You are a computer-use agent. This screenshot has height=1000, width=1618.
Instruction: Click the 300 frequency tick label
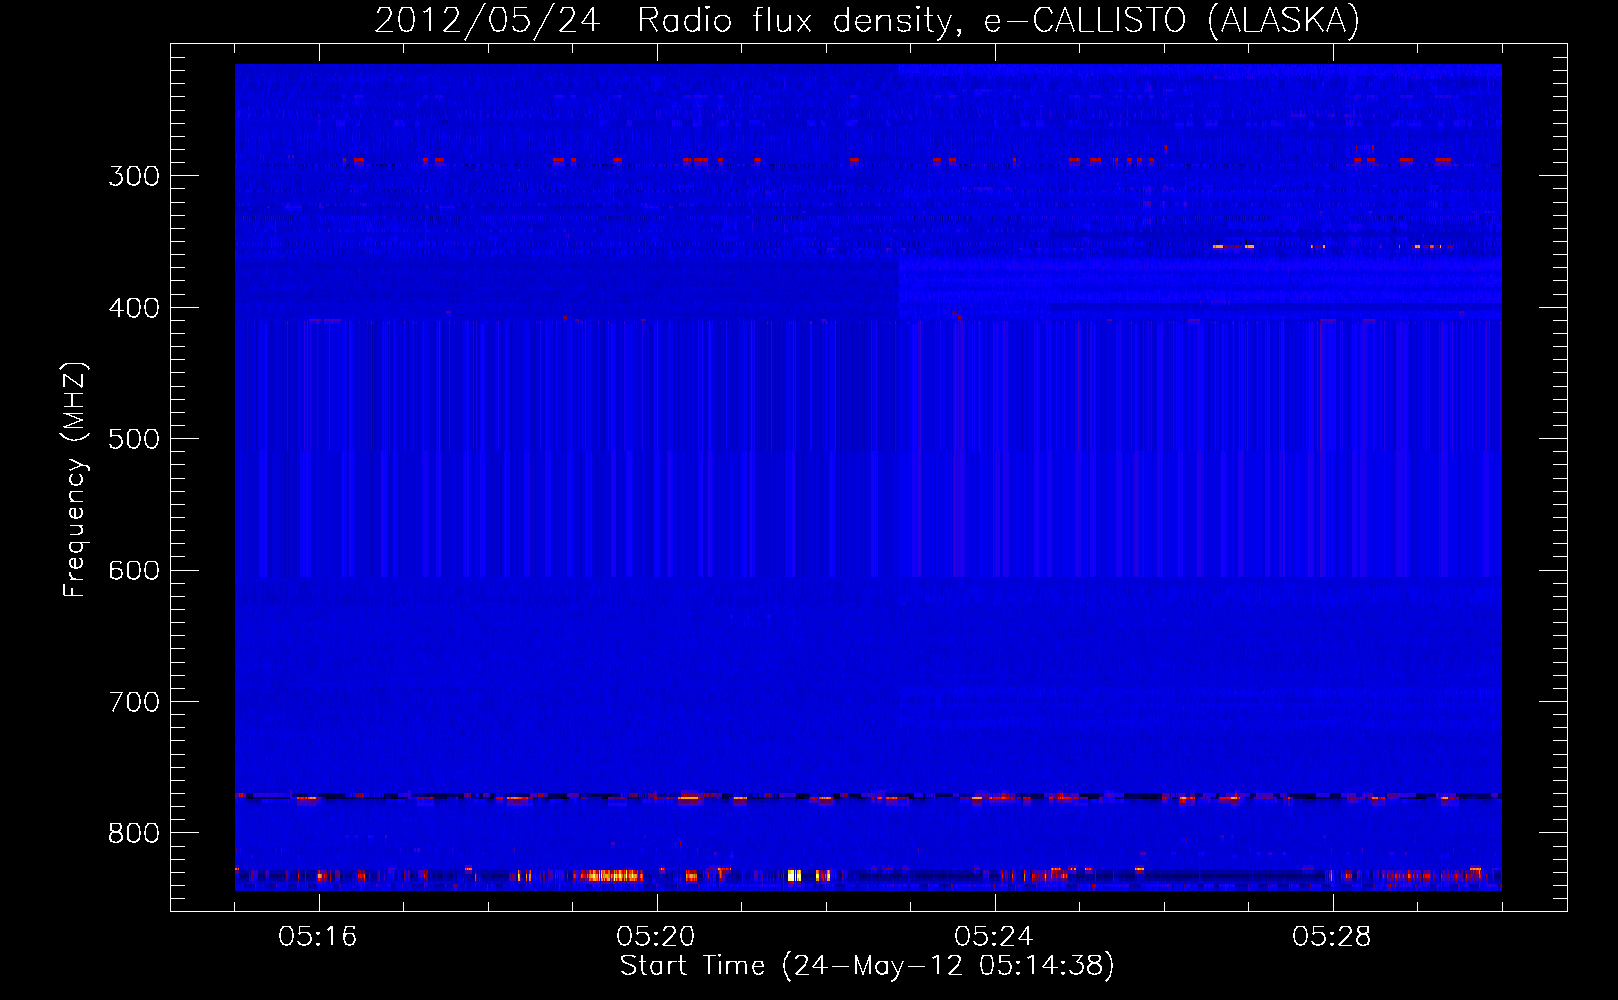[134, 176]
